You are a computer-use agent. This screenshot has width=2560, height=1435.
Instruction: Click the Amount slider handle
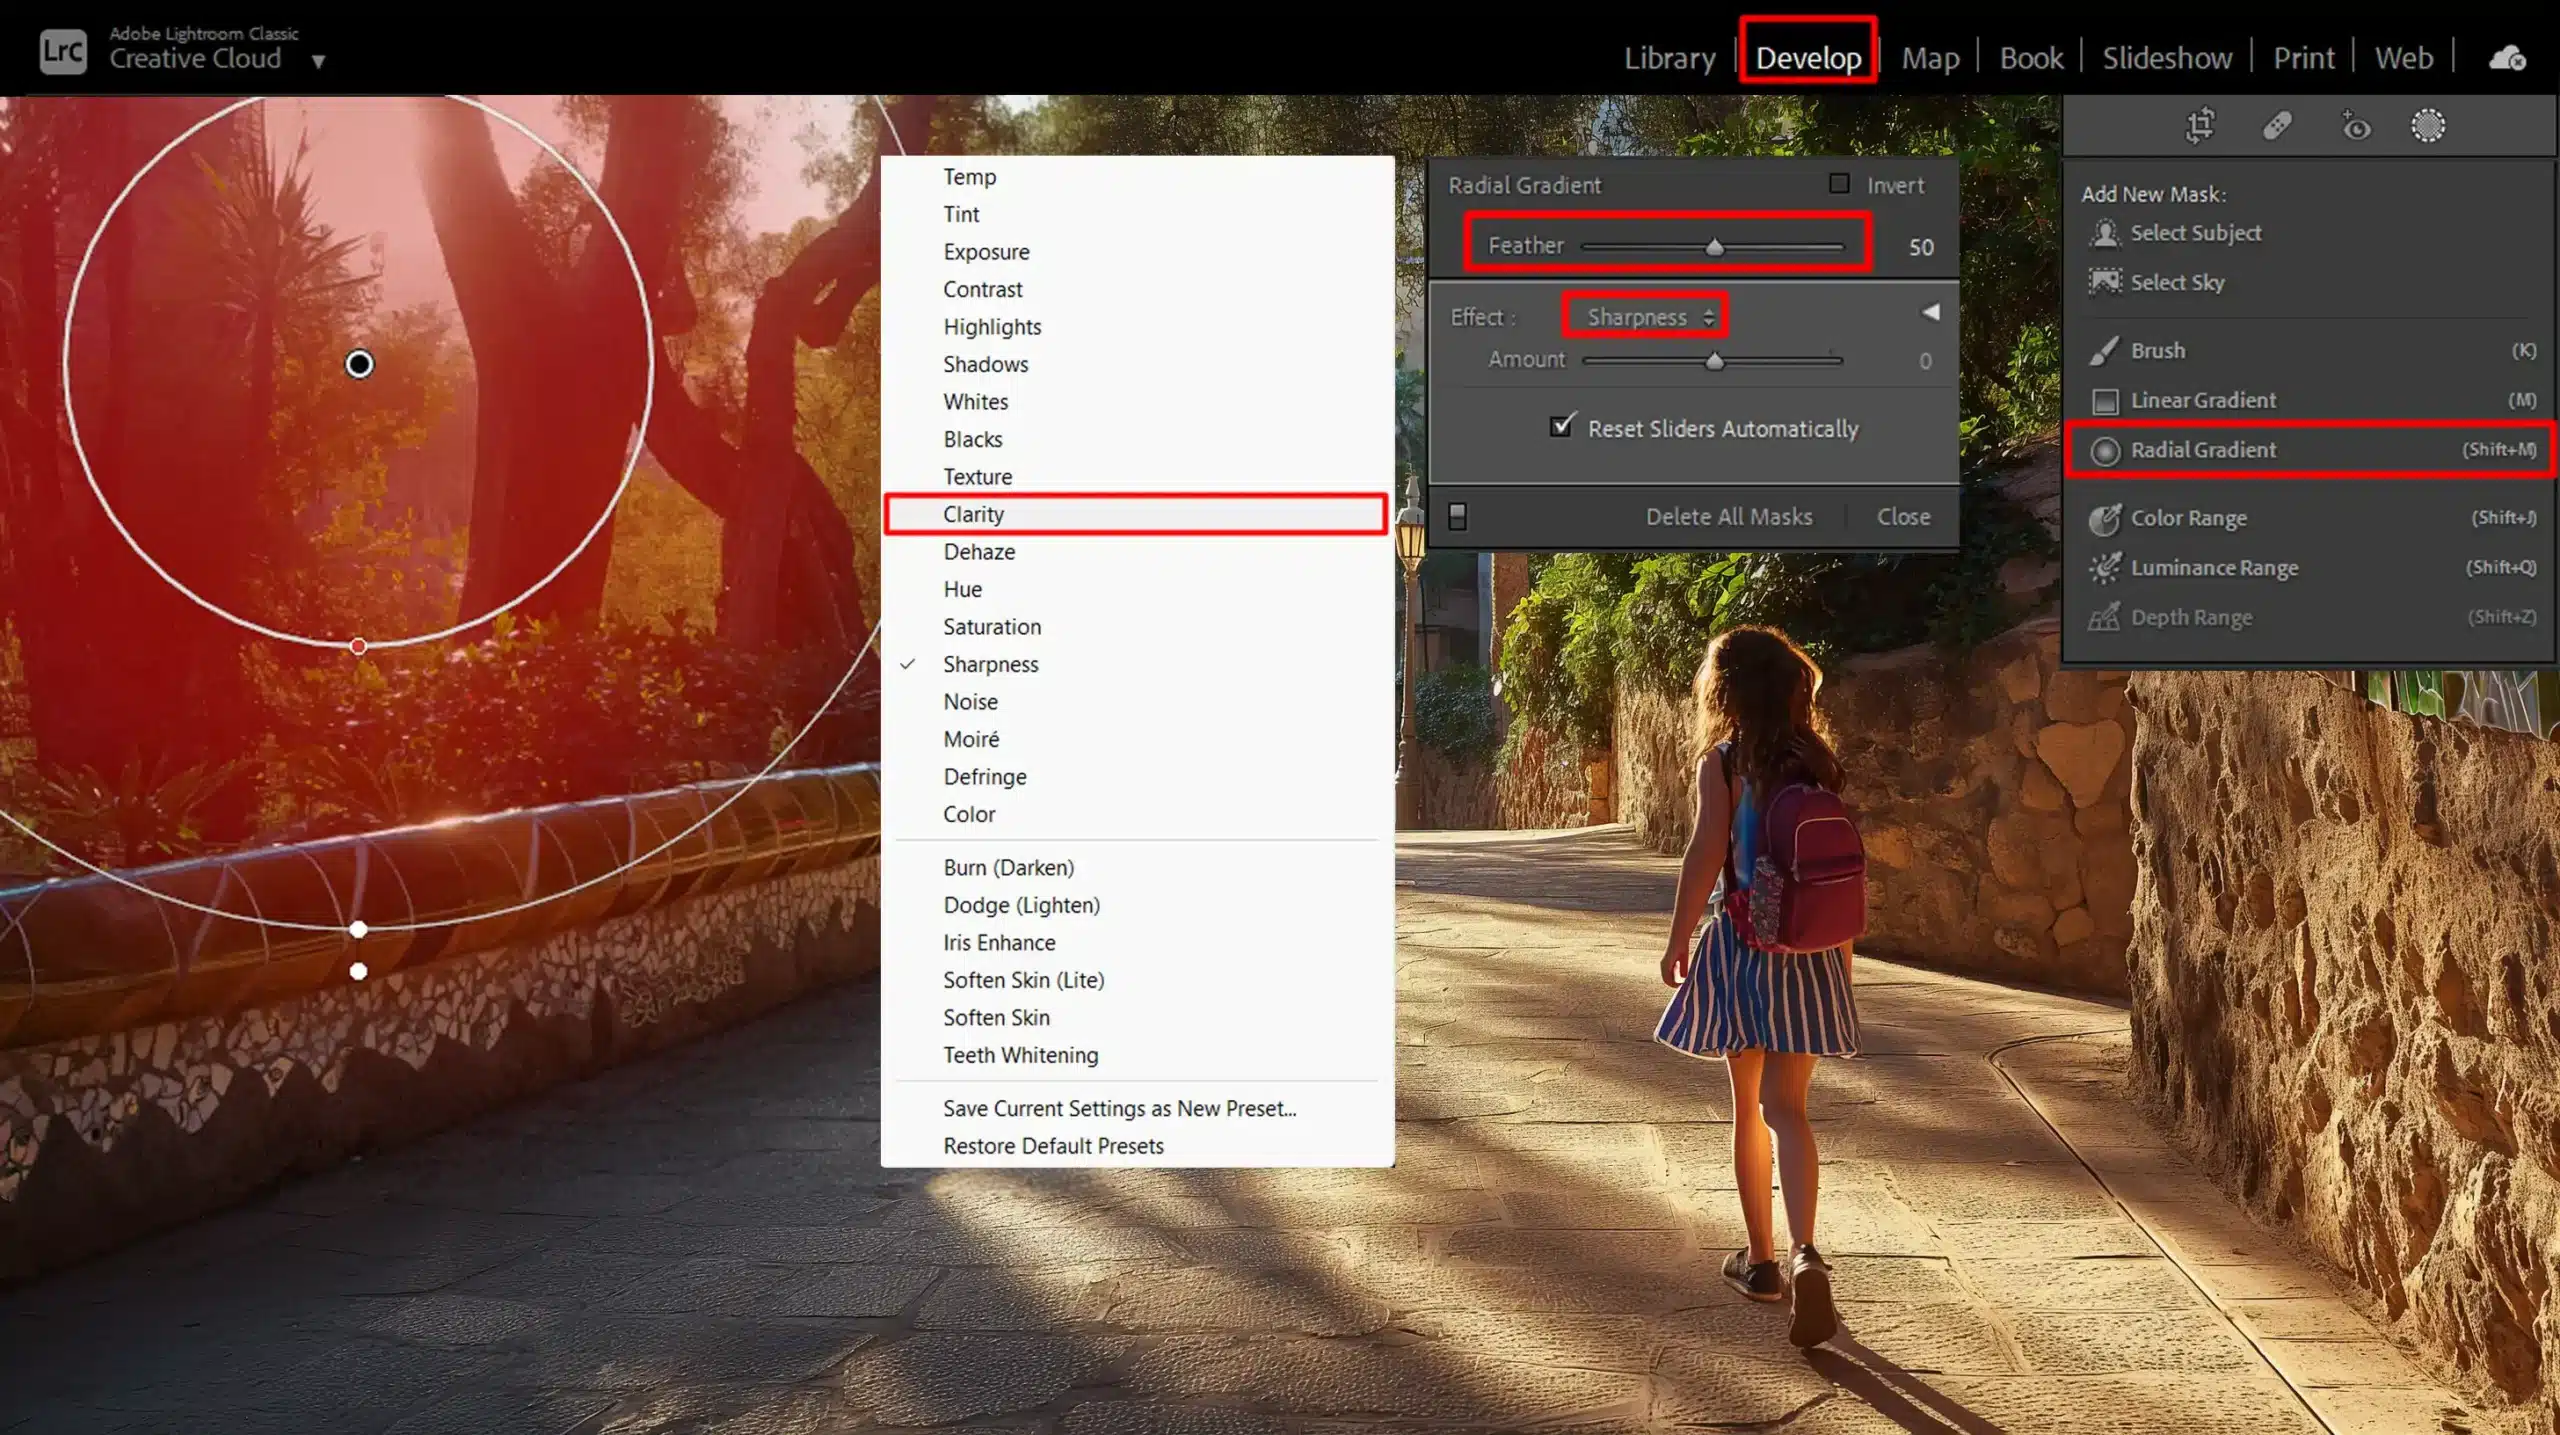click(1714, 361)
